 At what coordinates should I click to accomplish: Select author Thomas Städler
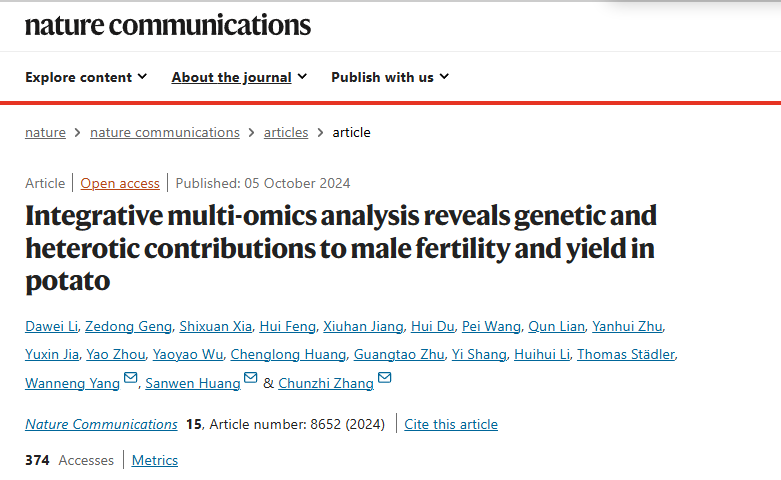pos(626,354)
